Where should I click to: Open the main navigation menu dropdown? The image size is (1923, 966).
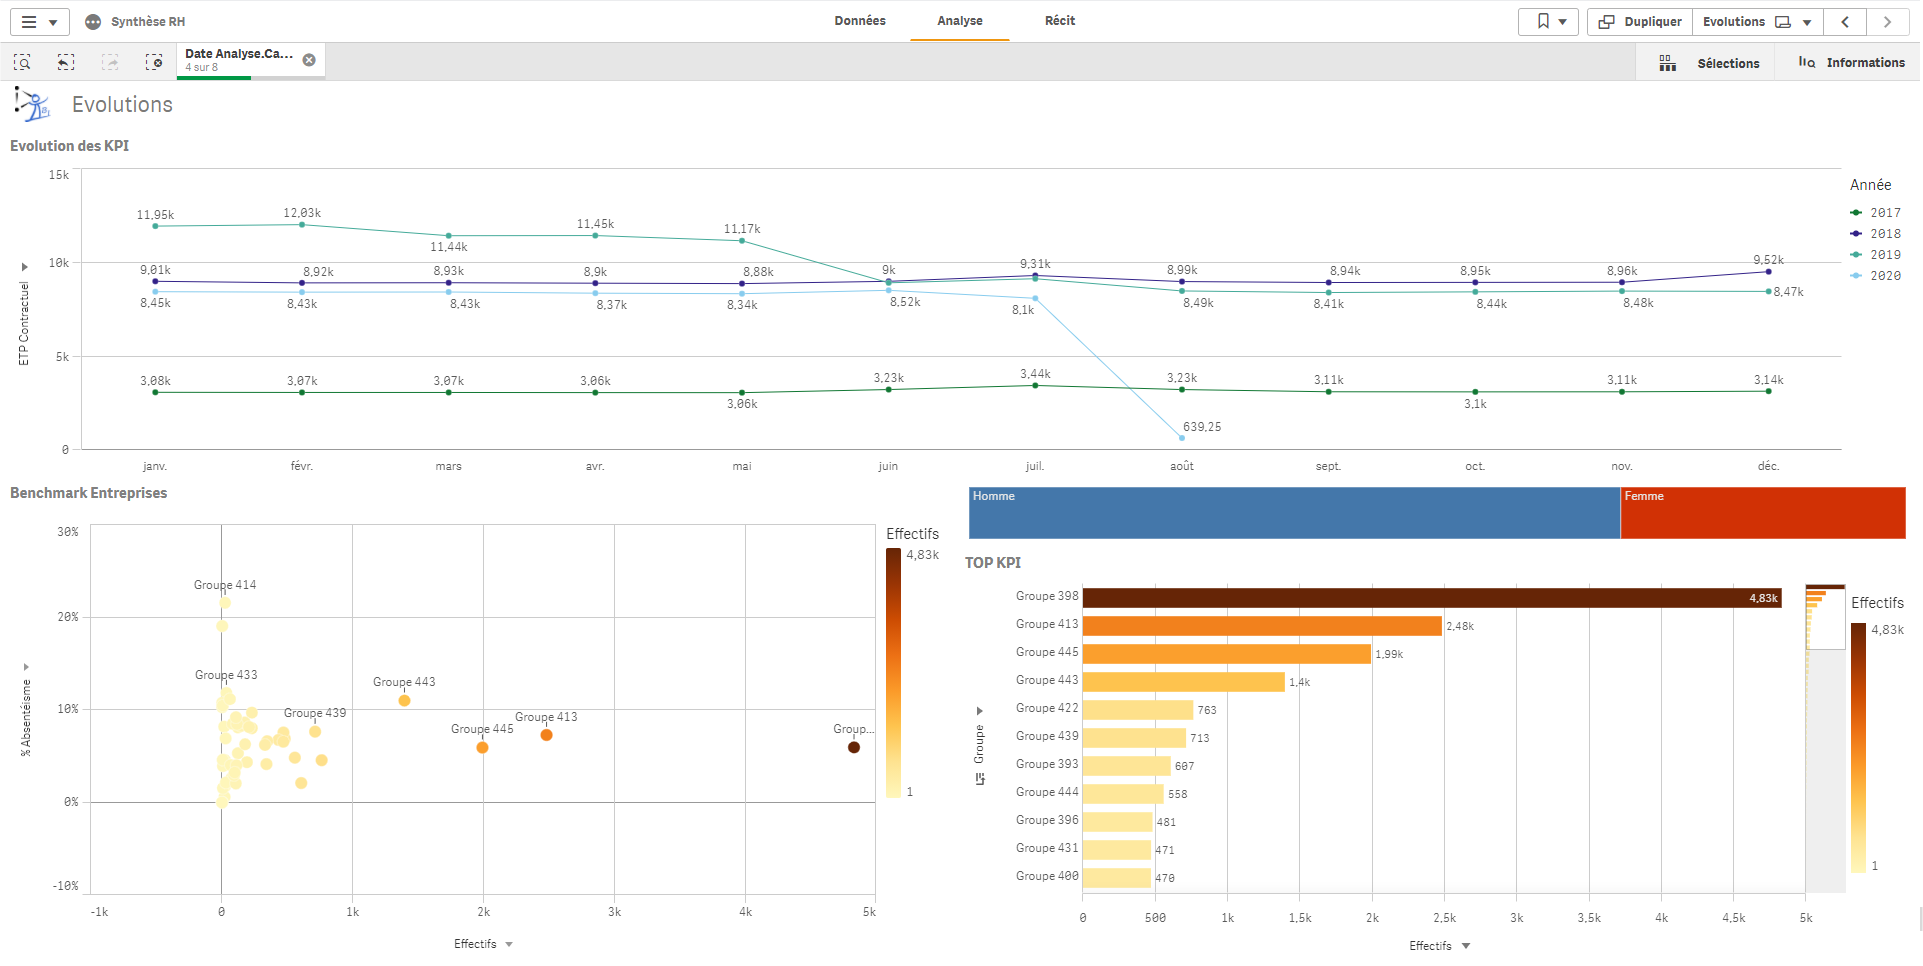click(39, 22)
